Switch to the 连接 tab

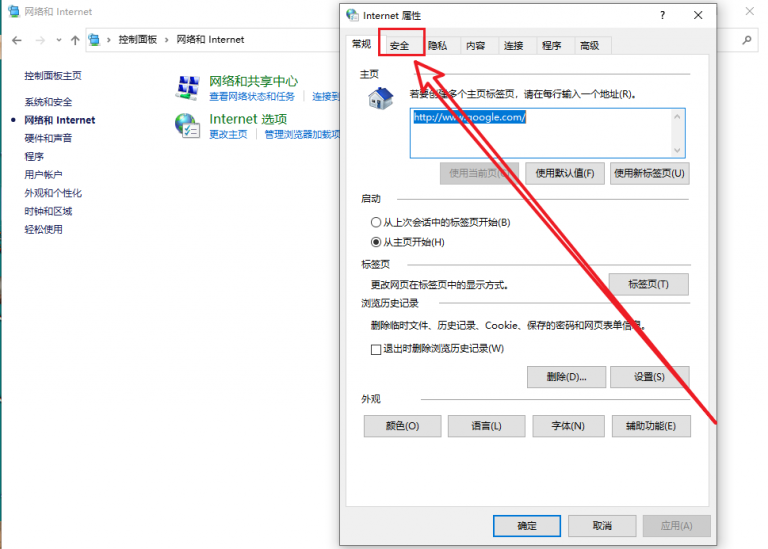(x=513, y=46)
